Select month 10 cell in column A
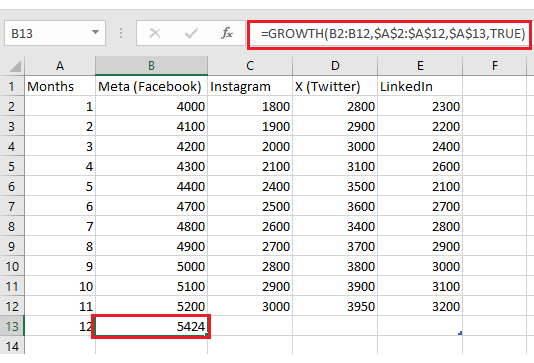 [60, 286]
